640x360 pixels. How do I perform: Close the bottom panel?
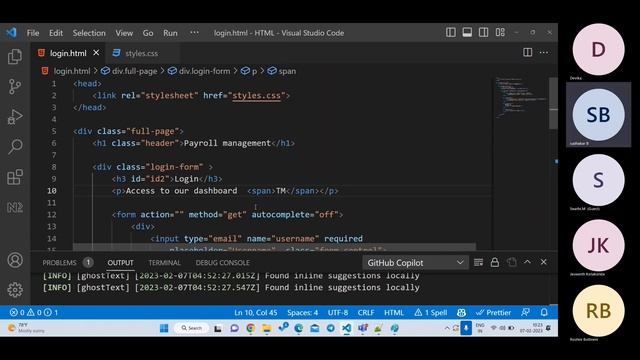(544, 262)
